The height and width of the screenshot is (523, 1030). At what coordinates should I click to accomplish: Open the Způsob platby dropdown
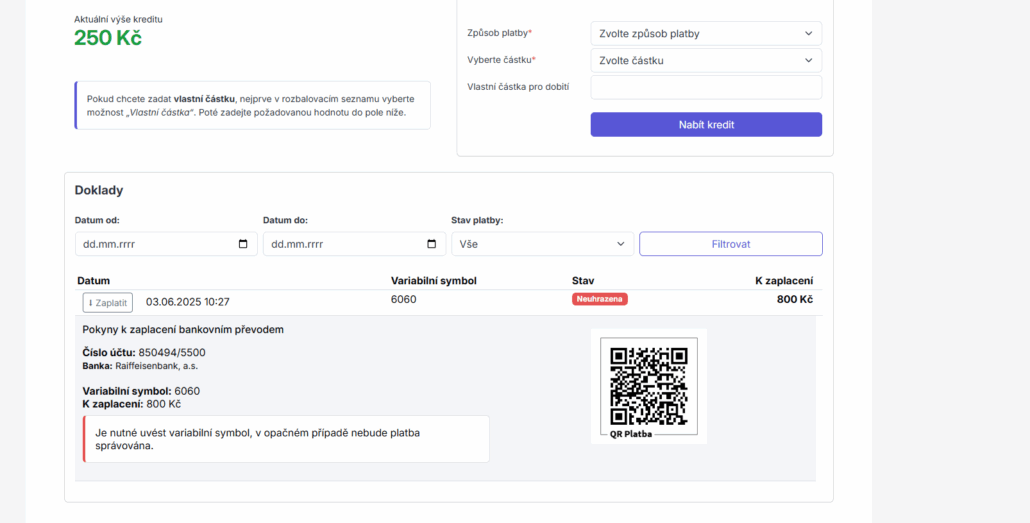tap(706, 34)
